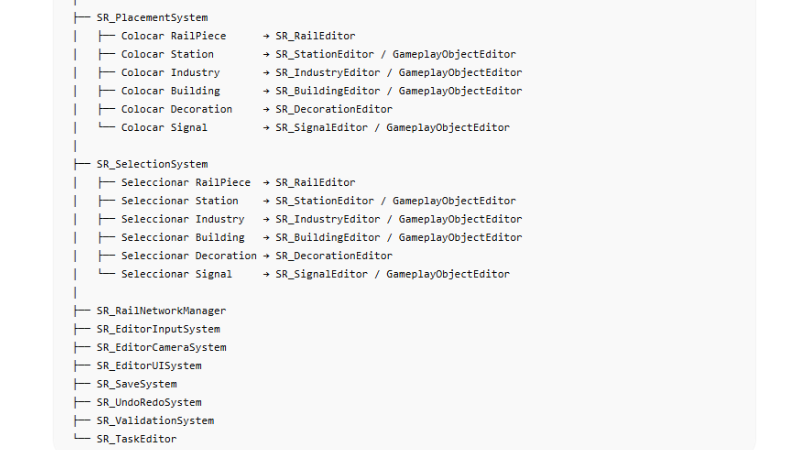Screen dimensions: 800x450
Task: Select the Seleccionar Building entry
Action: click(x=183, y=238)
